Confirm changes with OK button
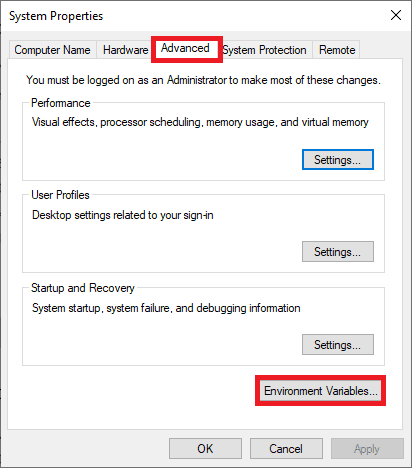412x468 pixels. coord(205,449)
